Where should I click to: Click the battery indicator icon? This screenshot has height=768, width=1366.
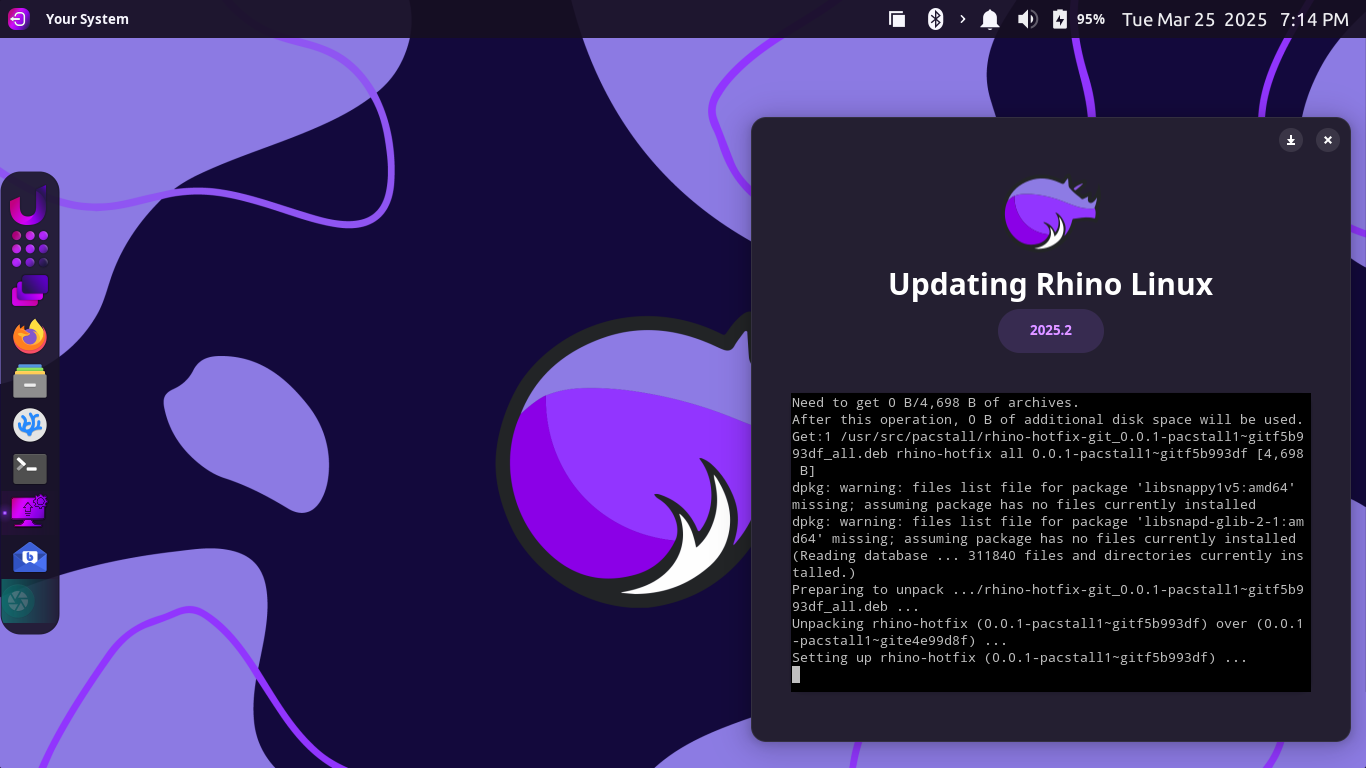click(1060, 19)
